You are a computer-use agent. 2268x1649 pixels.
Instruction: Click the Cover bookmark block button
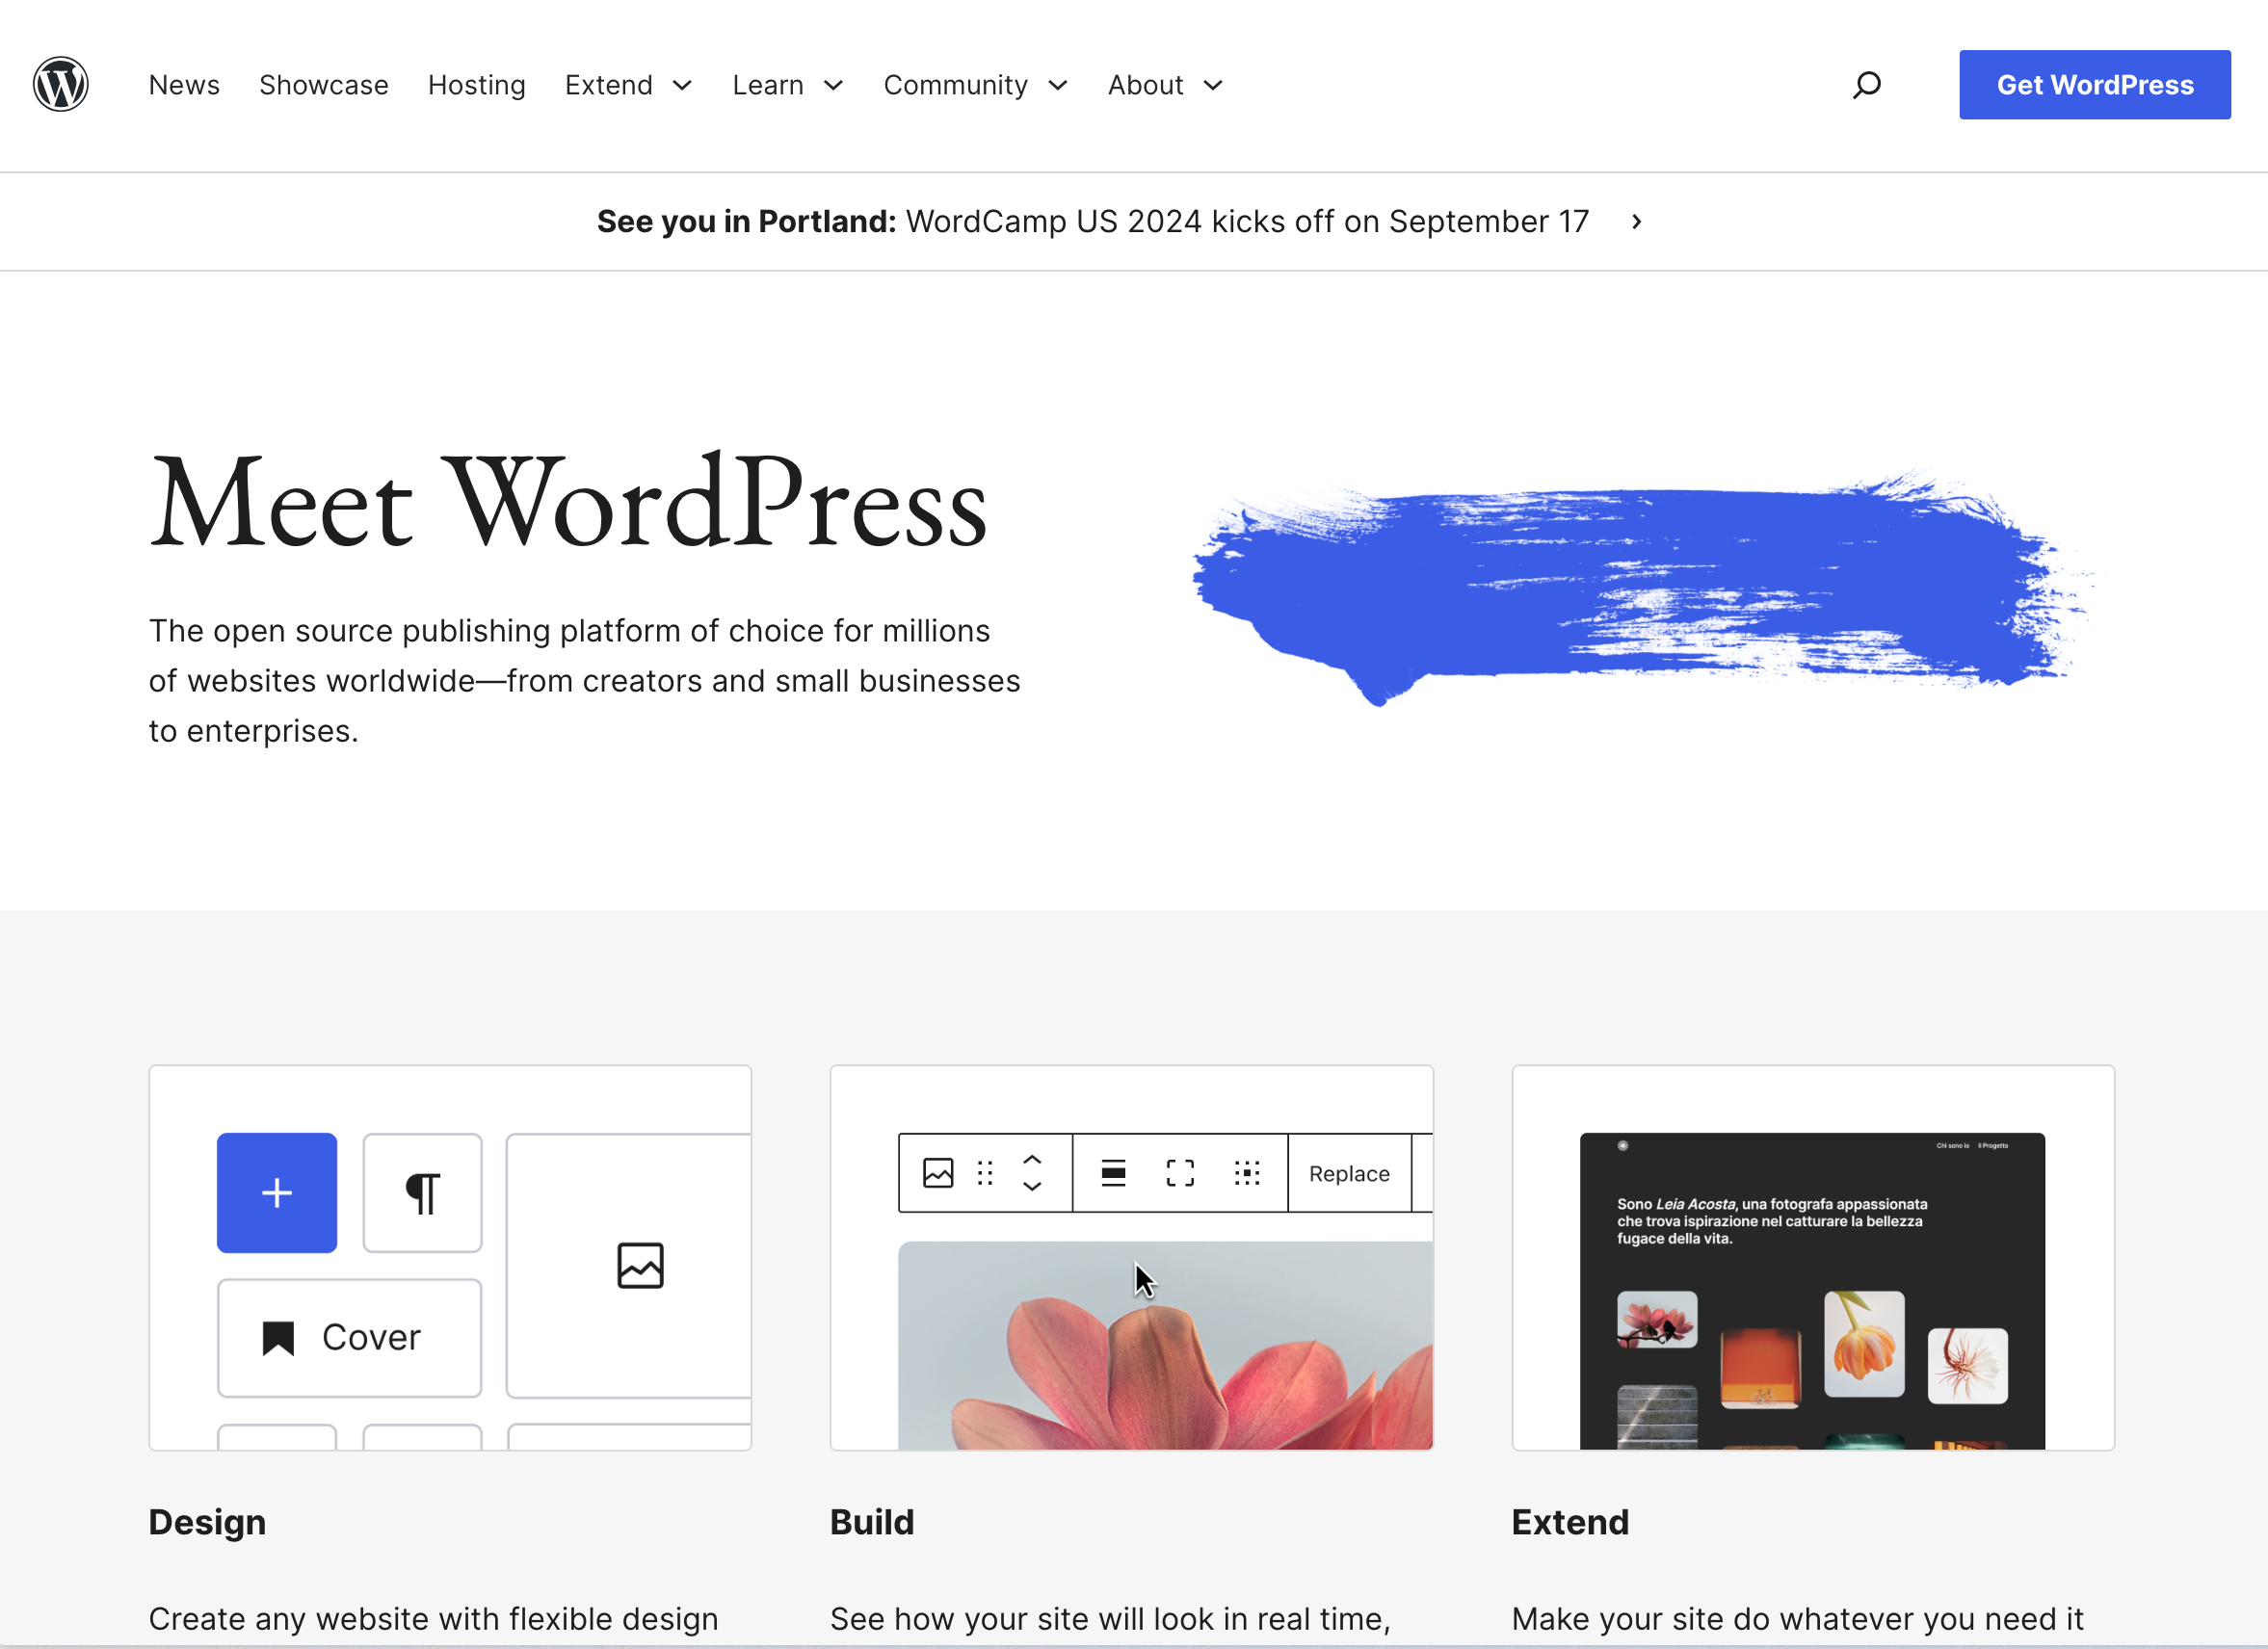(x=349, y=1337)
